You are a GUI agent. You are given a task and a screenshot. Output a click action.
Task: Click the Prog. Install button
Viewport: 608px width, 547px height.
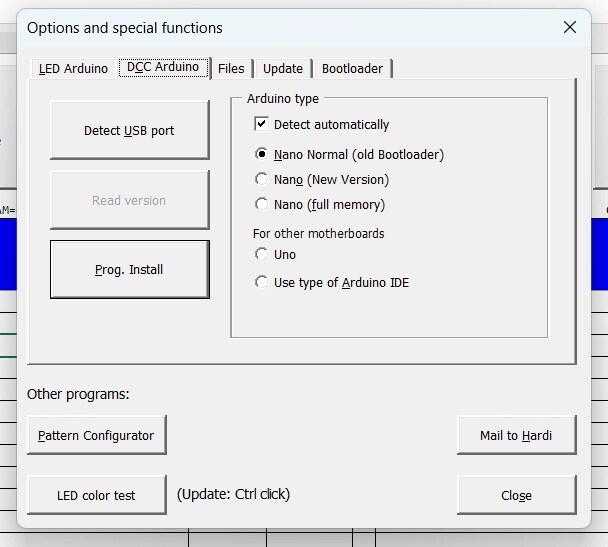(129, 269)
